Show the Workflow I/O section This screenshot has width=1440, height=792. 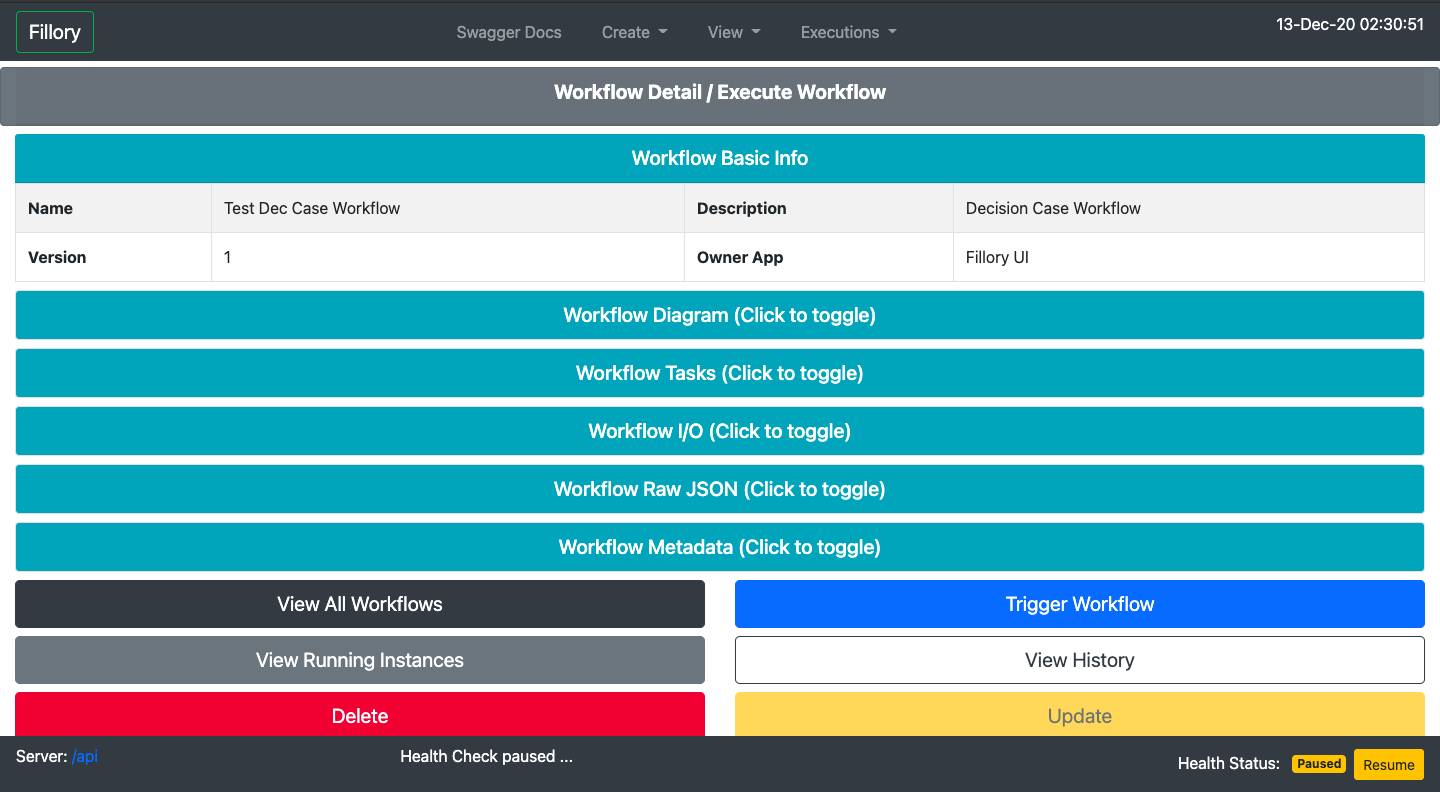click(x=719, y=430)
